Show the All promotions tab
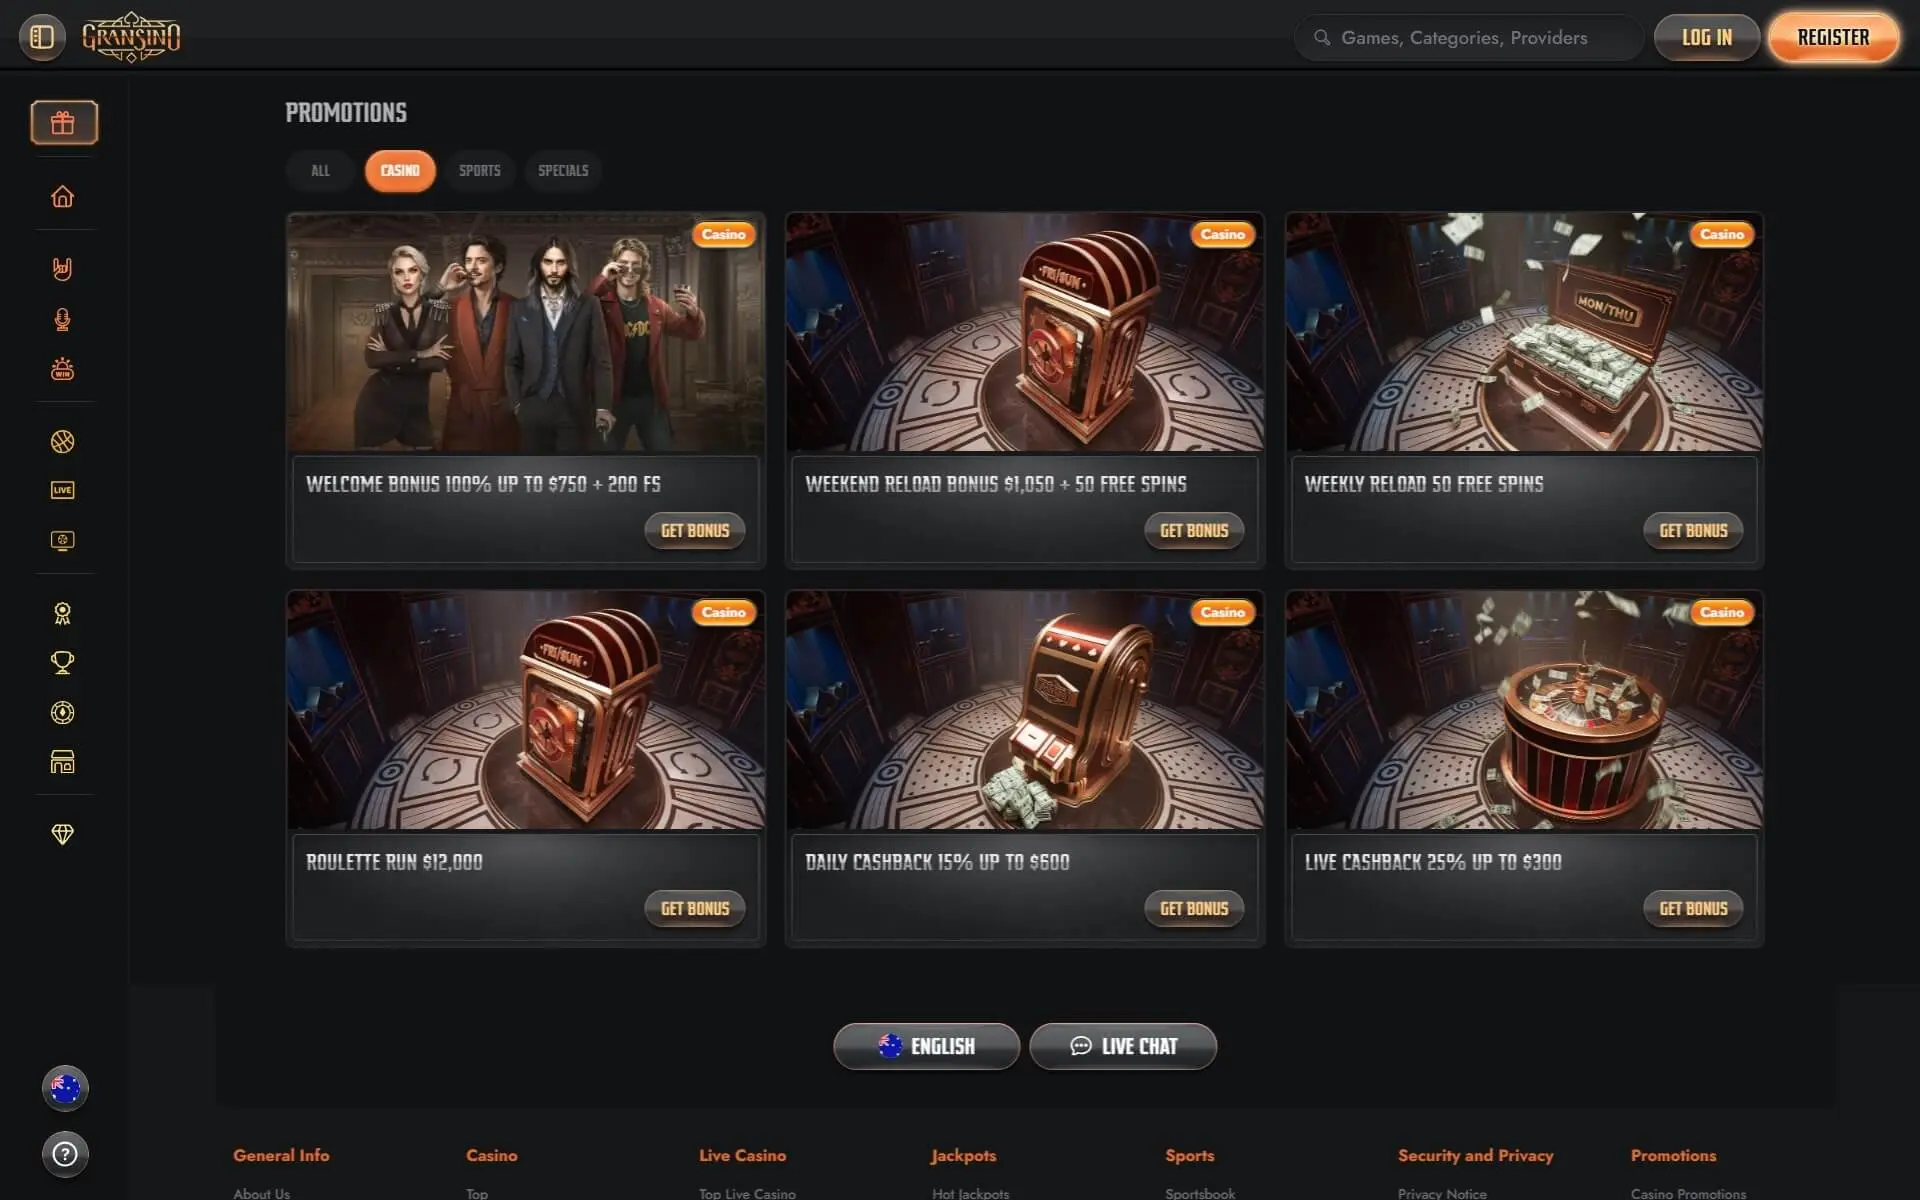Screen dimensions: 1920x1200 [x=320, y=171]
